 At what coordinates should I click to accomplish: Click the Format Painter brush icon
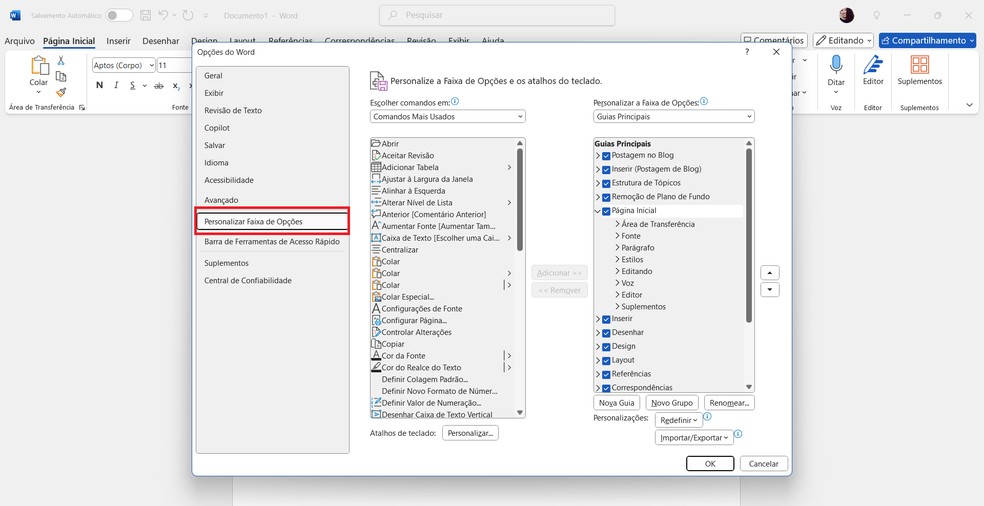61,92
